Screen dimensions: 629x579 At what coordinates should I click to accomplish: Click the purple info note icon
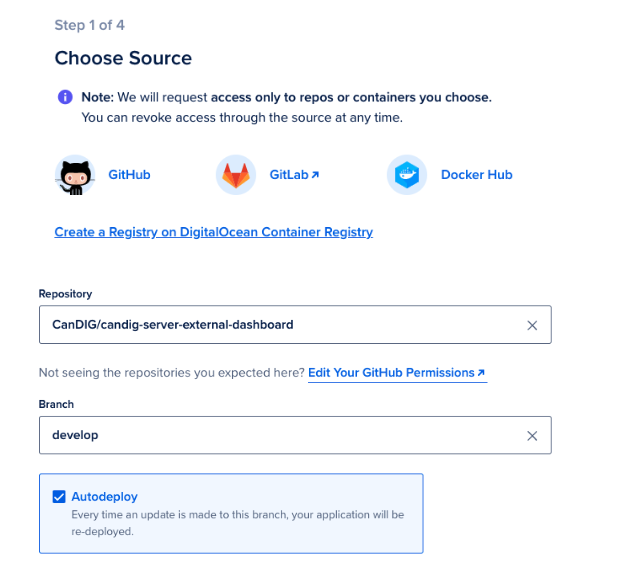point(65,97)
